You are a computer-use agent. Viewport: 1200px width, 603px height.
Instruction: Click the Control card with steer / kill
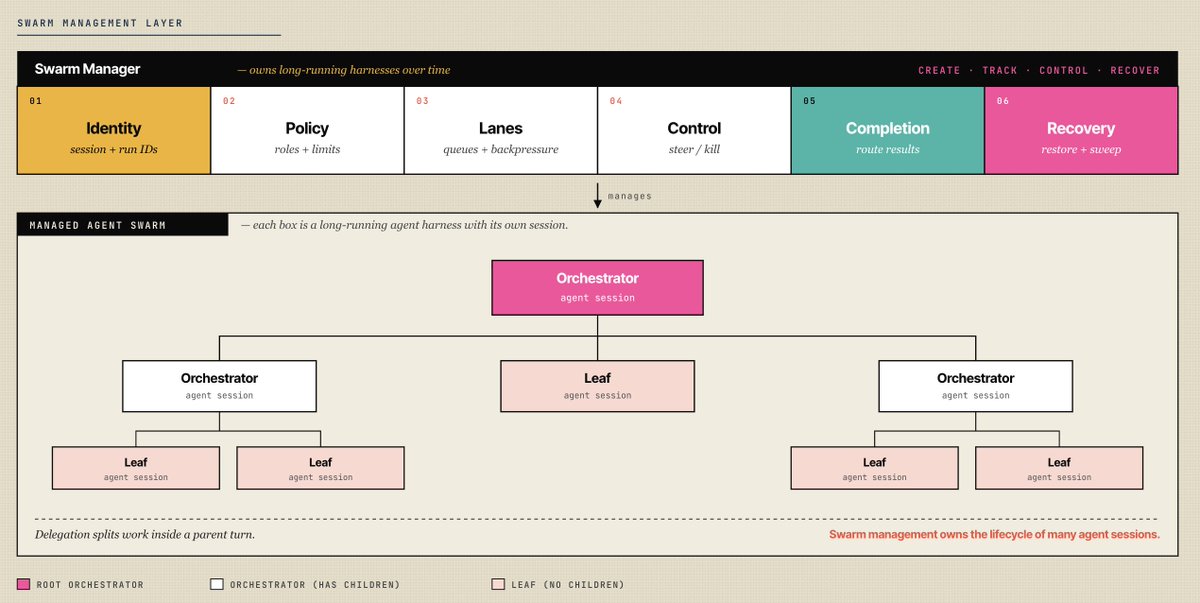click(x=694, y=131)
